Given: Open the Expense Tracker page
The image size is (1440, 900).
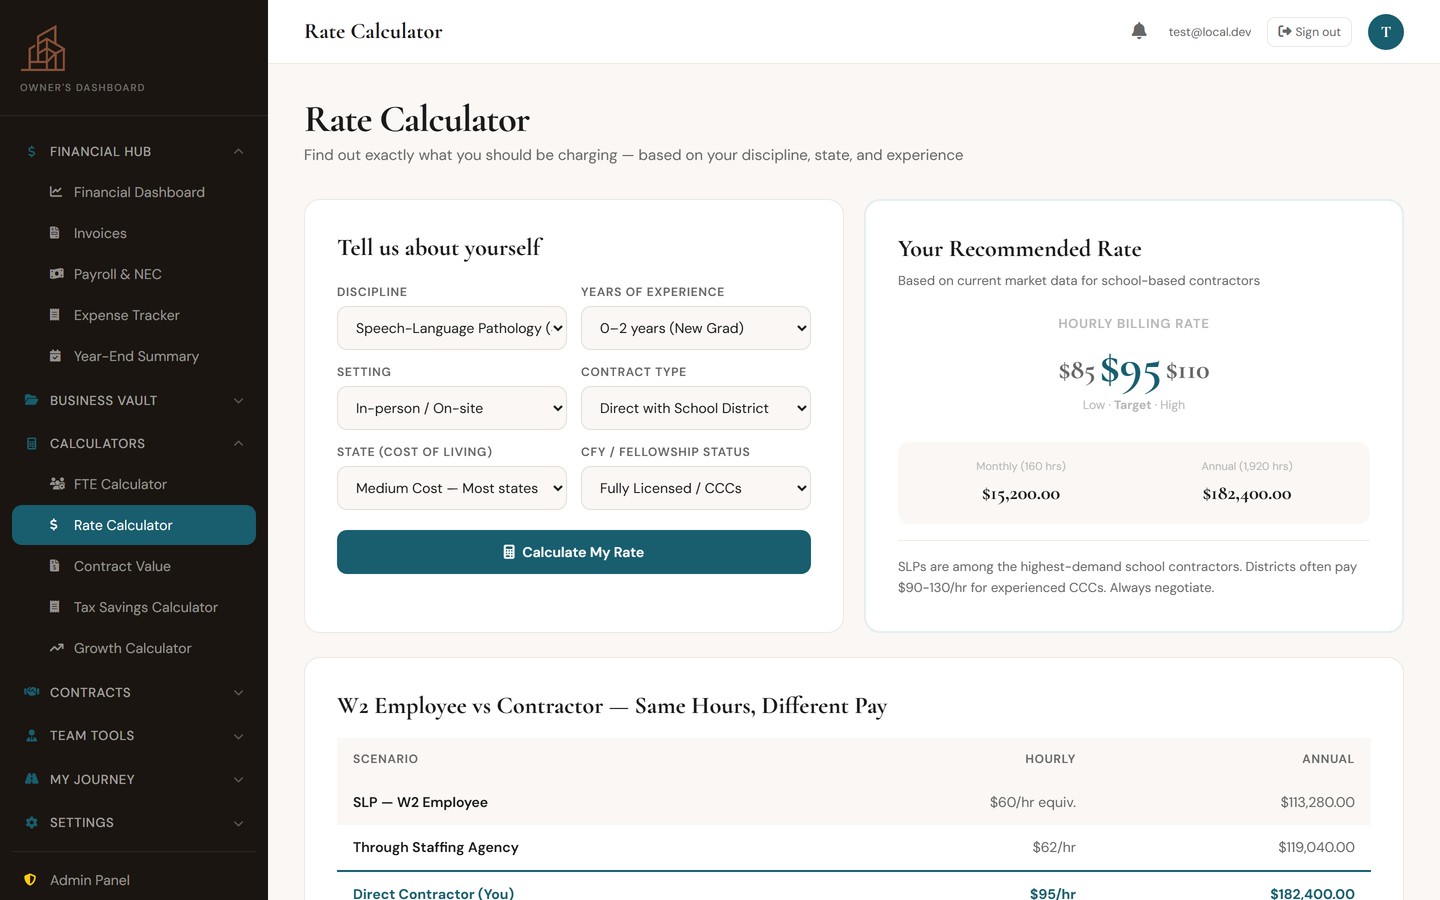Looking at the screenshot, I should [x=134, y=315].
